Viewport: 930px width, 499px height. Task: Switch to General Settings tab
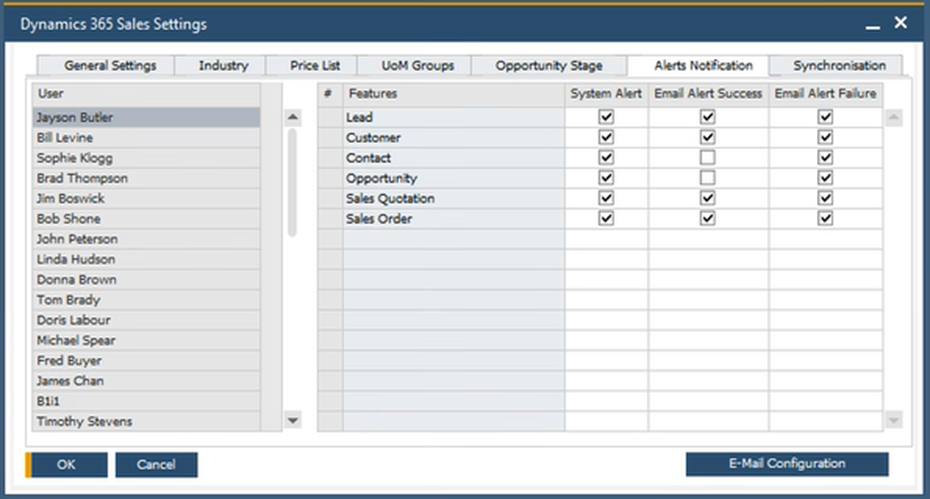coord(110,66)
